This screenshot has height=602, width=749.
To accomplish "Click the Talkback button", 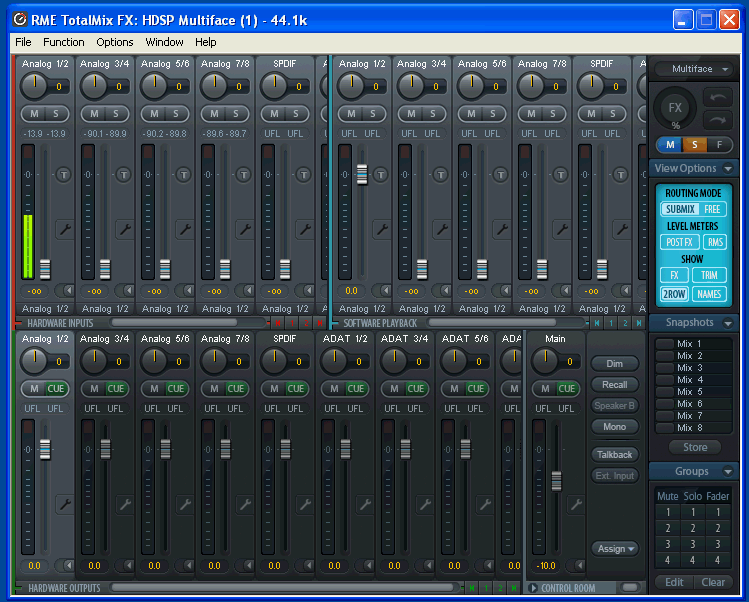I will (615, 455).
